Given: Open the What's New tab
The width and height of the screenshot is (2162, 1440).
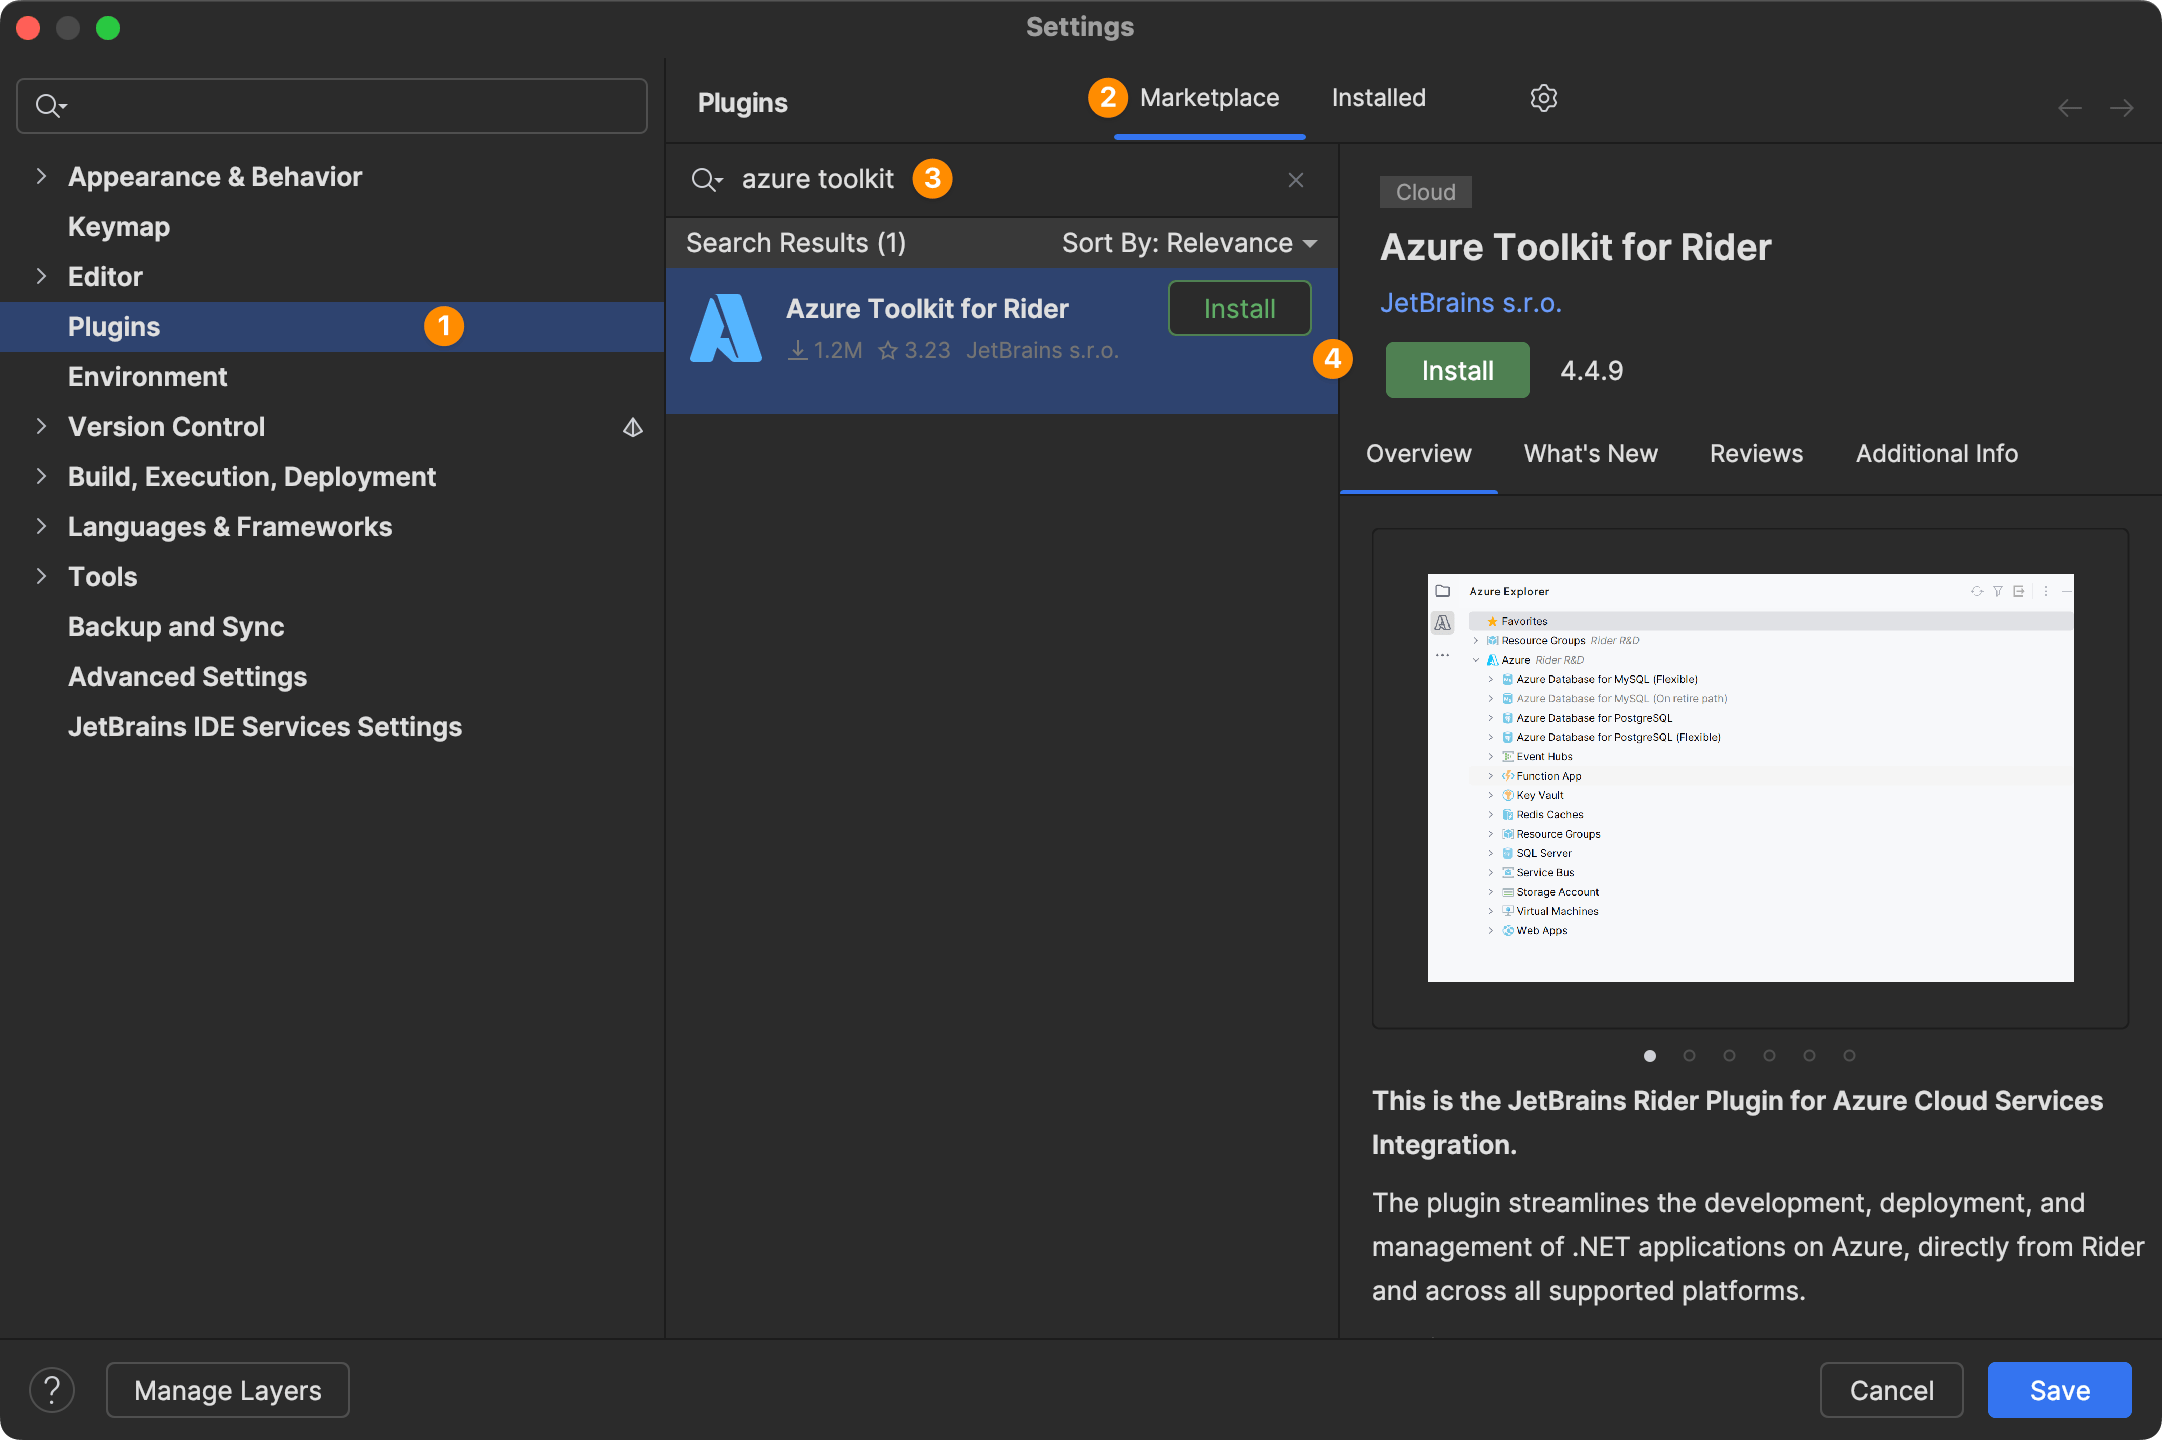Looking at the screenshot, I should point(1590,453).
